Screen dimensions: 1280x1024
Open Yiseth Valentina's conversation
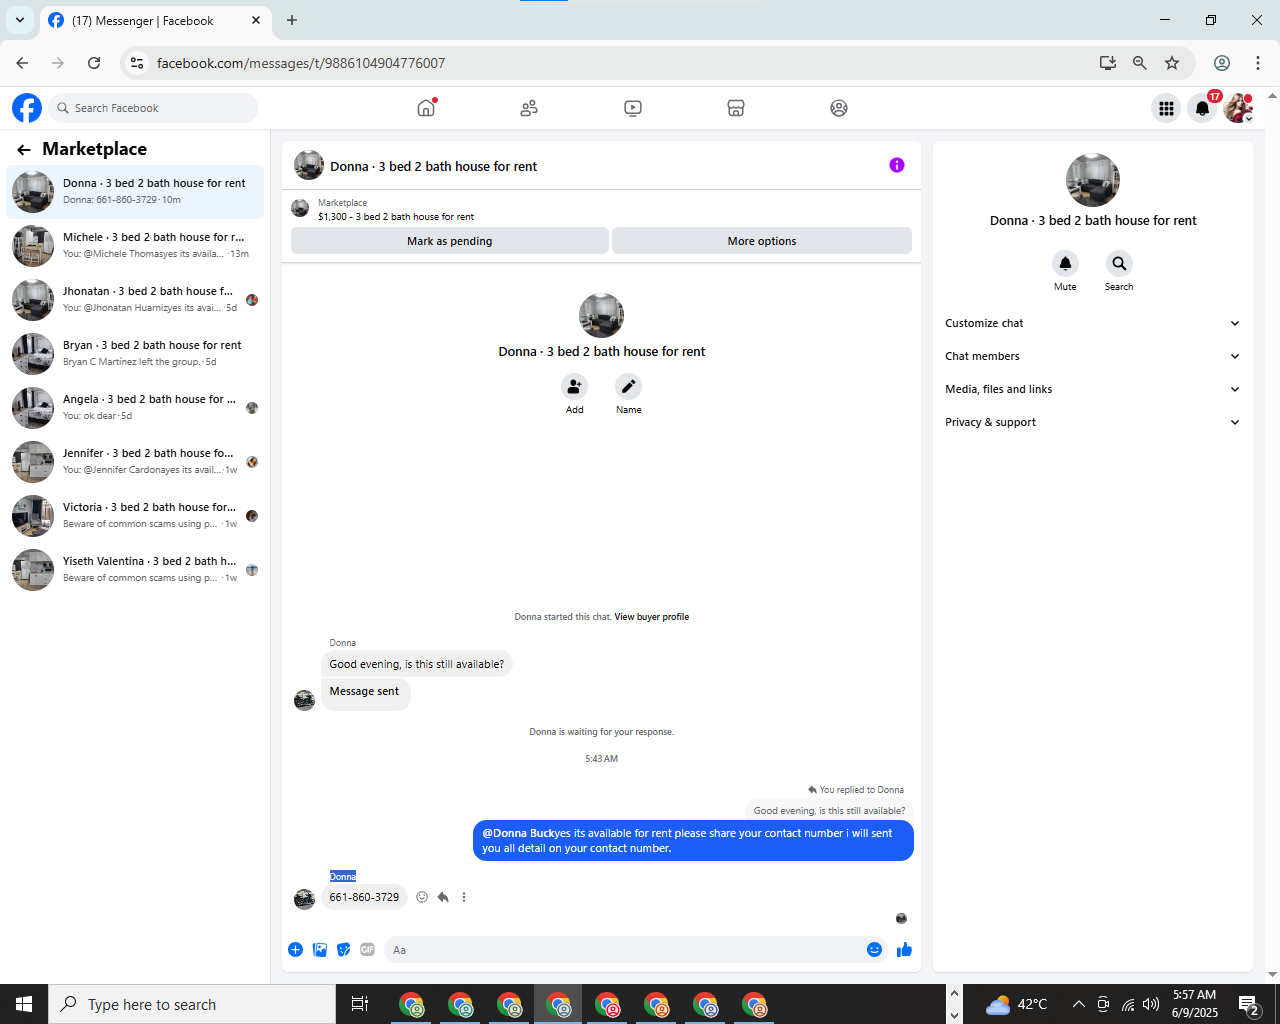[136, 570]
